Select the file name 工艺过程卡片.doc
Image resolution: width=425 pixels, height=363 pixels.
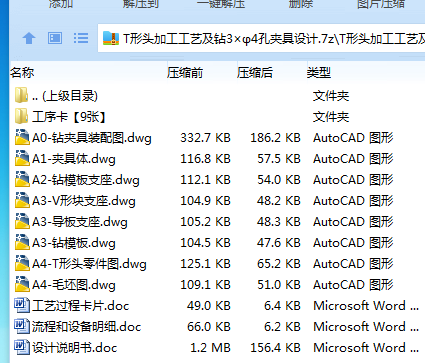pyautogui.click(x=80, y=306)
